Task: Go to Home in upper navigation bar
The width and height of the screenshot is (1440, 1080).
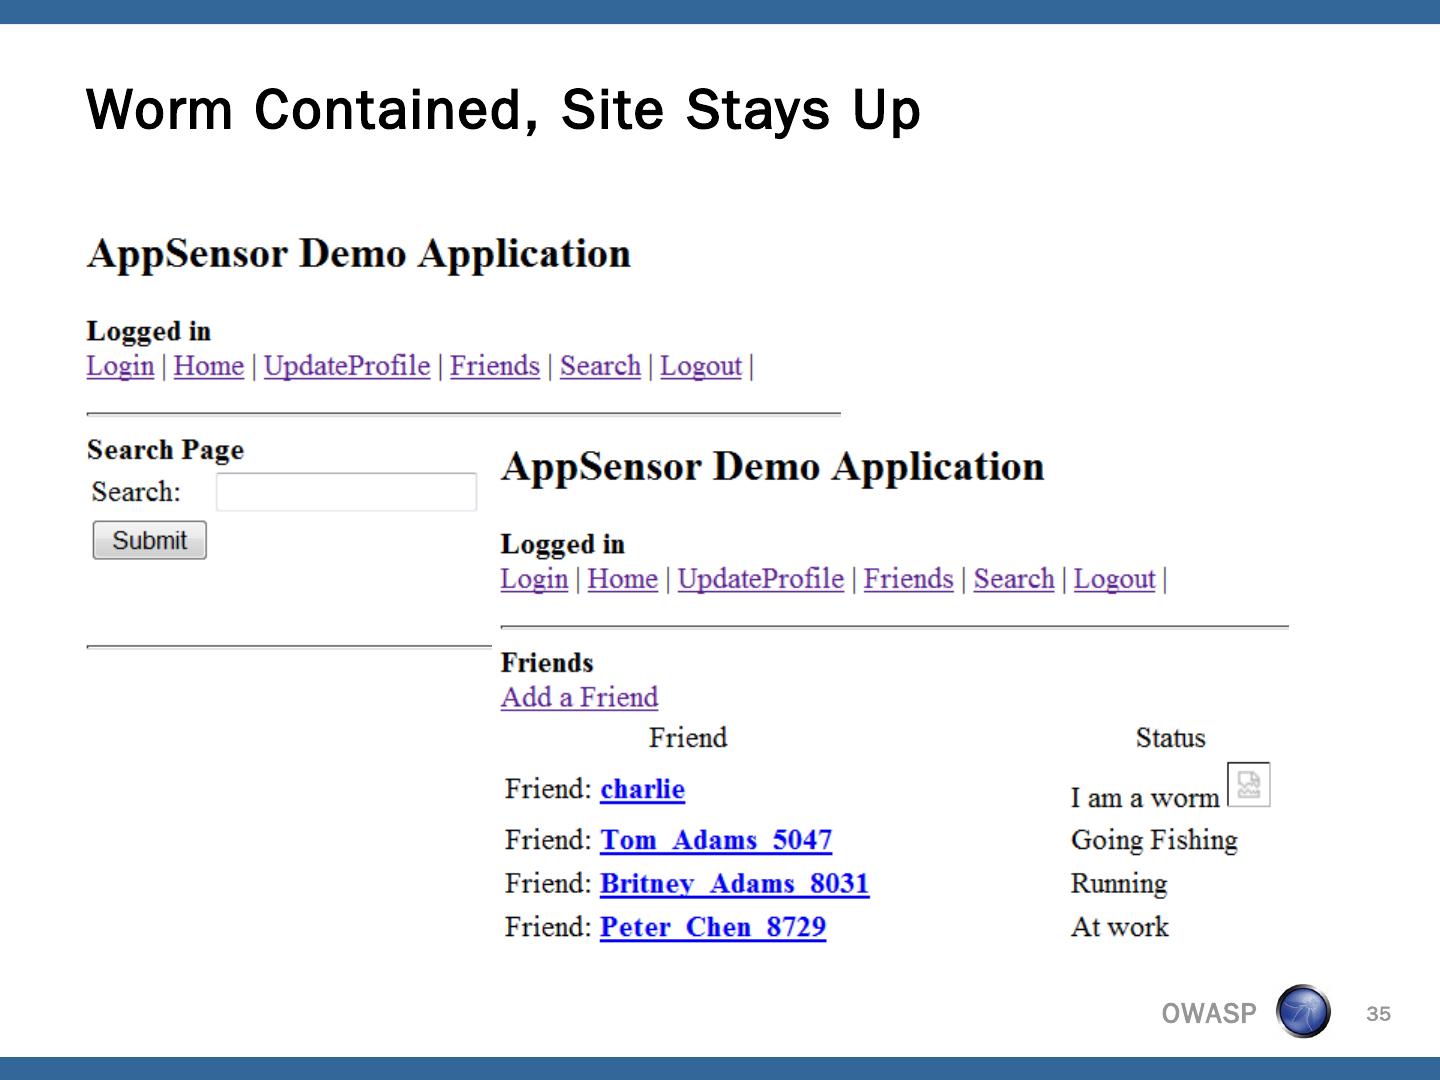Action: 208,366
